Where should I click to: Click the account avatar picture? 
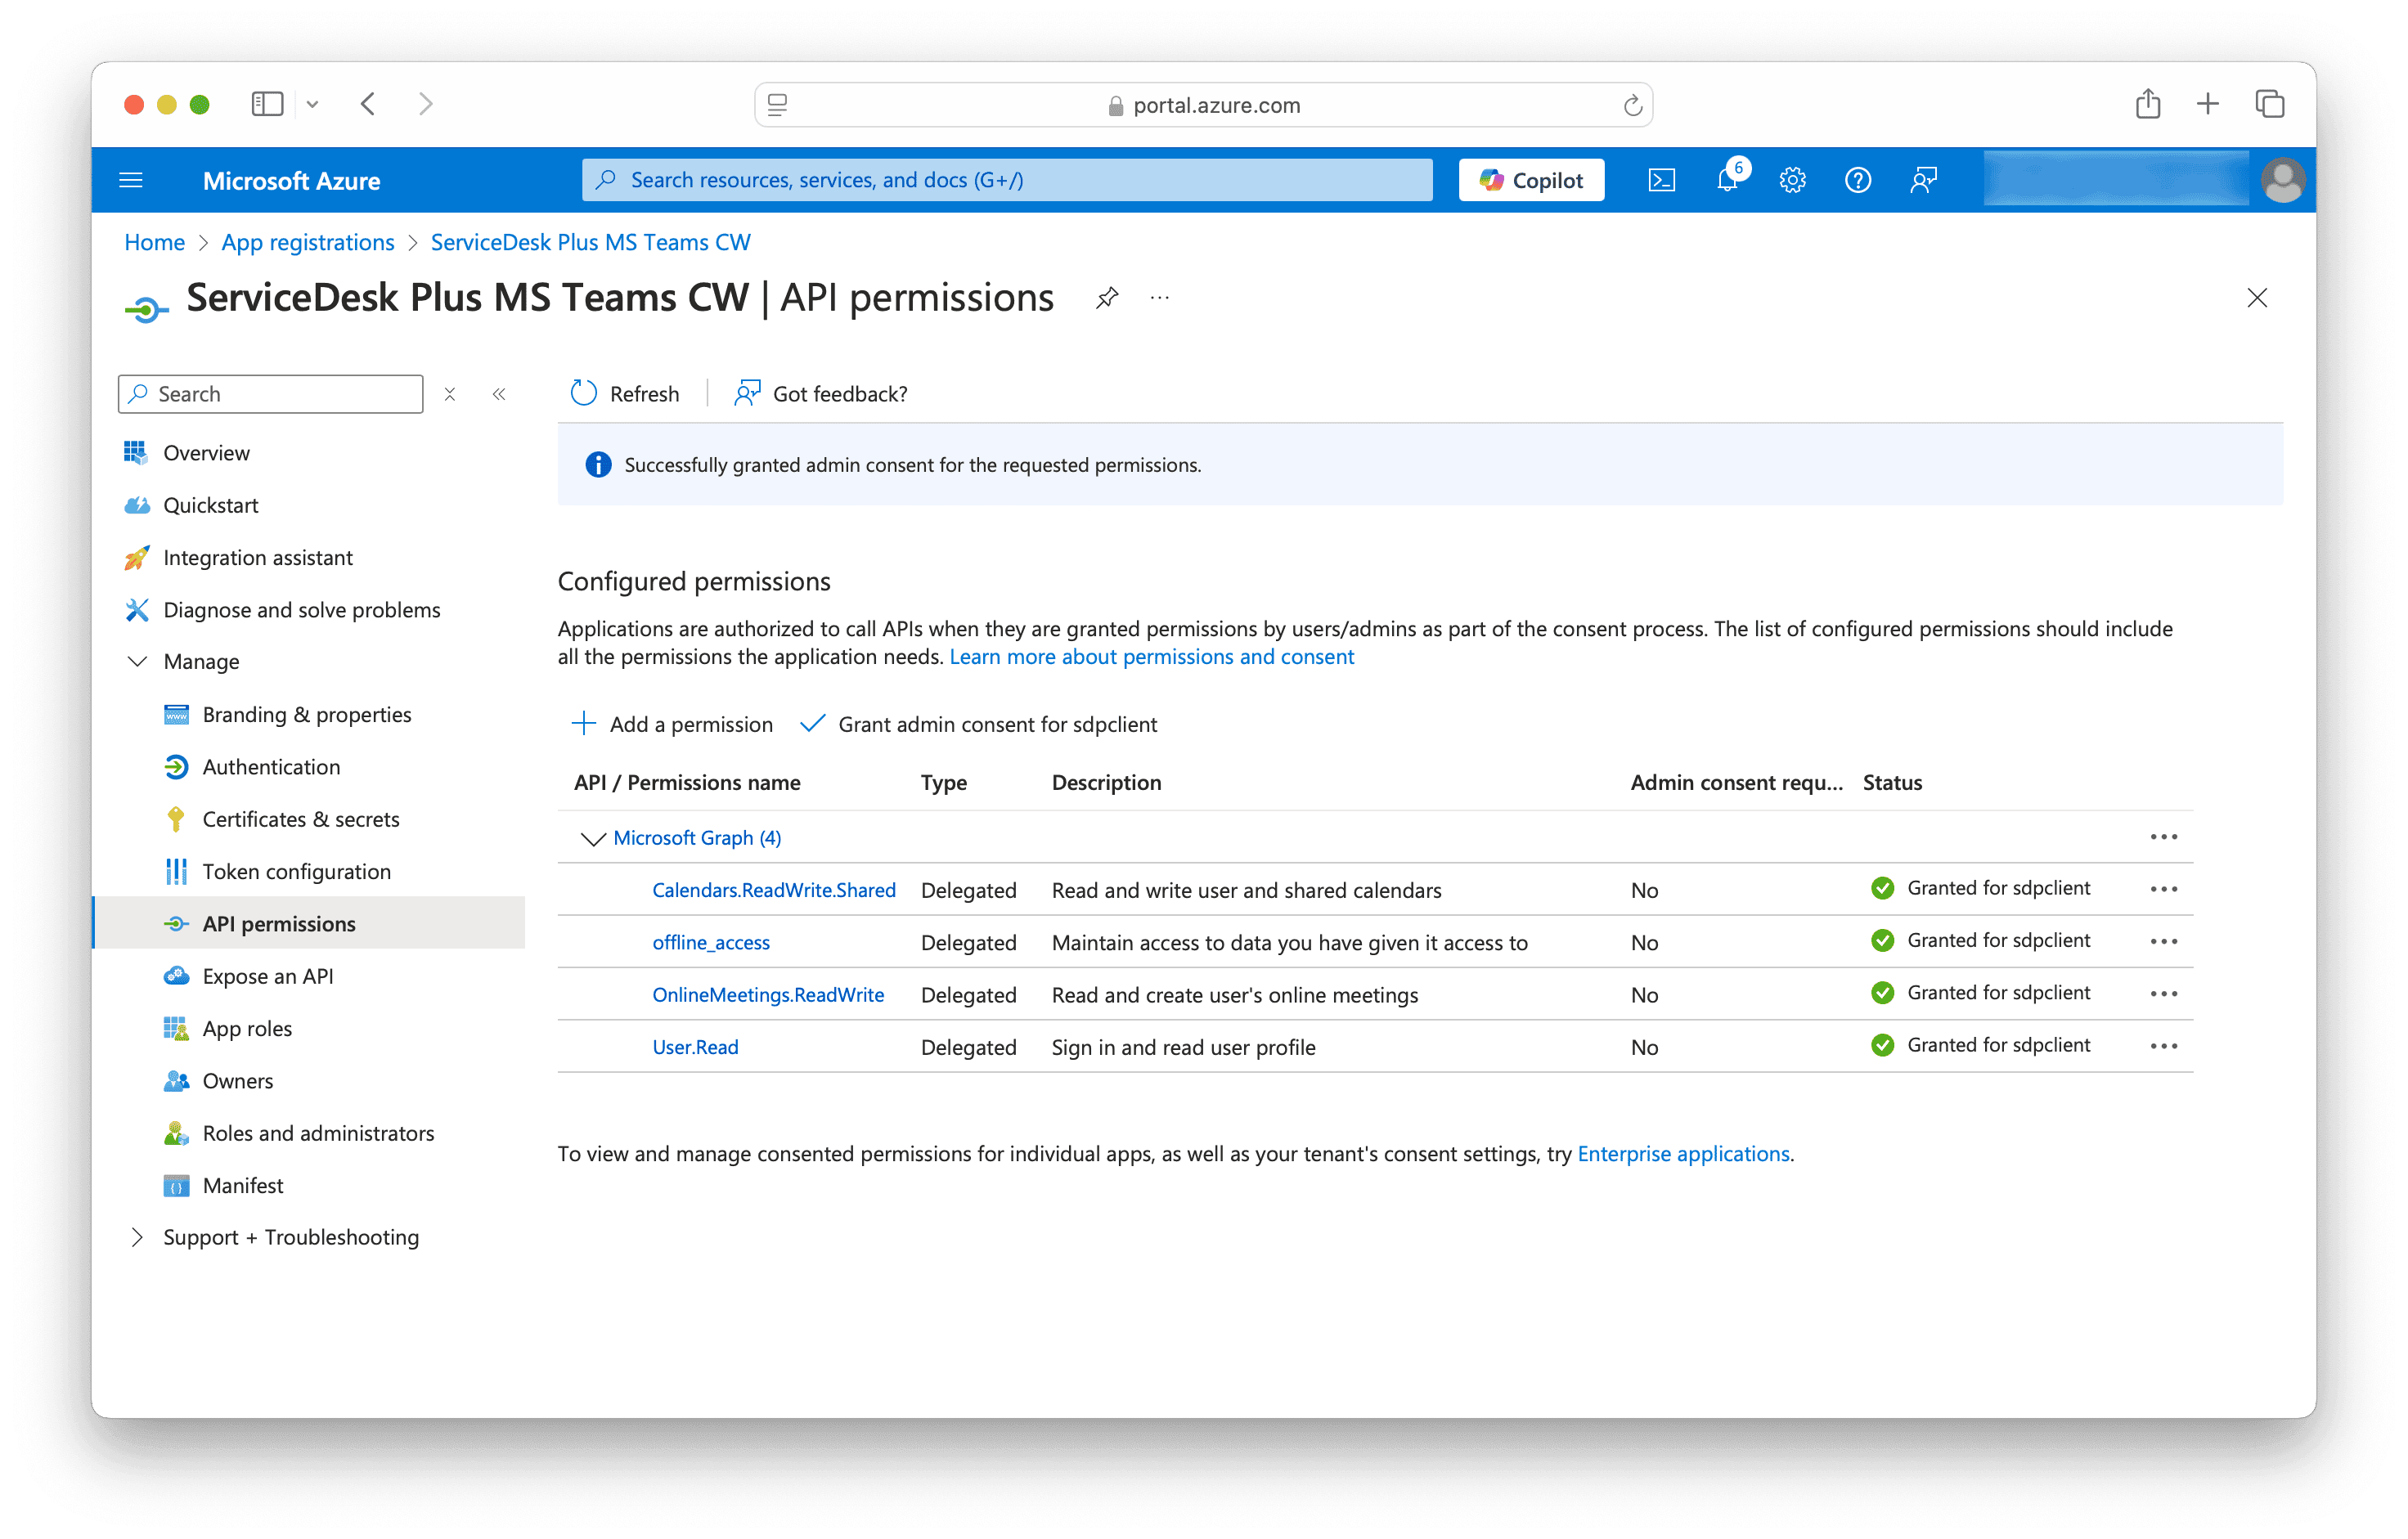click(2282, 180)
